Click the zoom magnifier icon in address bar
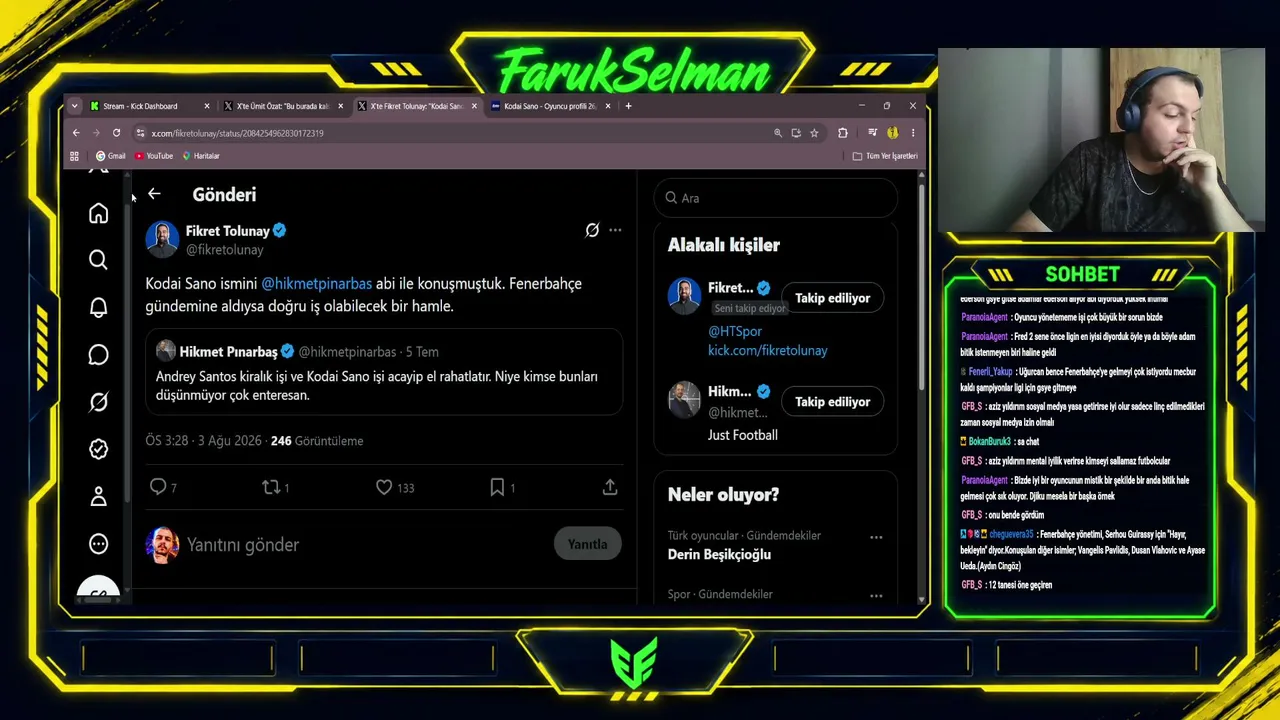The image size is (1280, 720). point(777,133)
